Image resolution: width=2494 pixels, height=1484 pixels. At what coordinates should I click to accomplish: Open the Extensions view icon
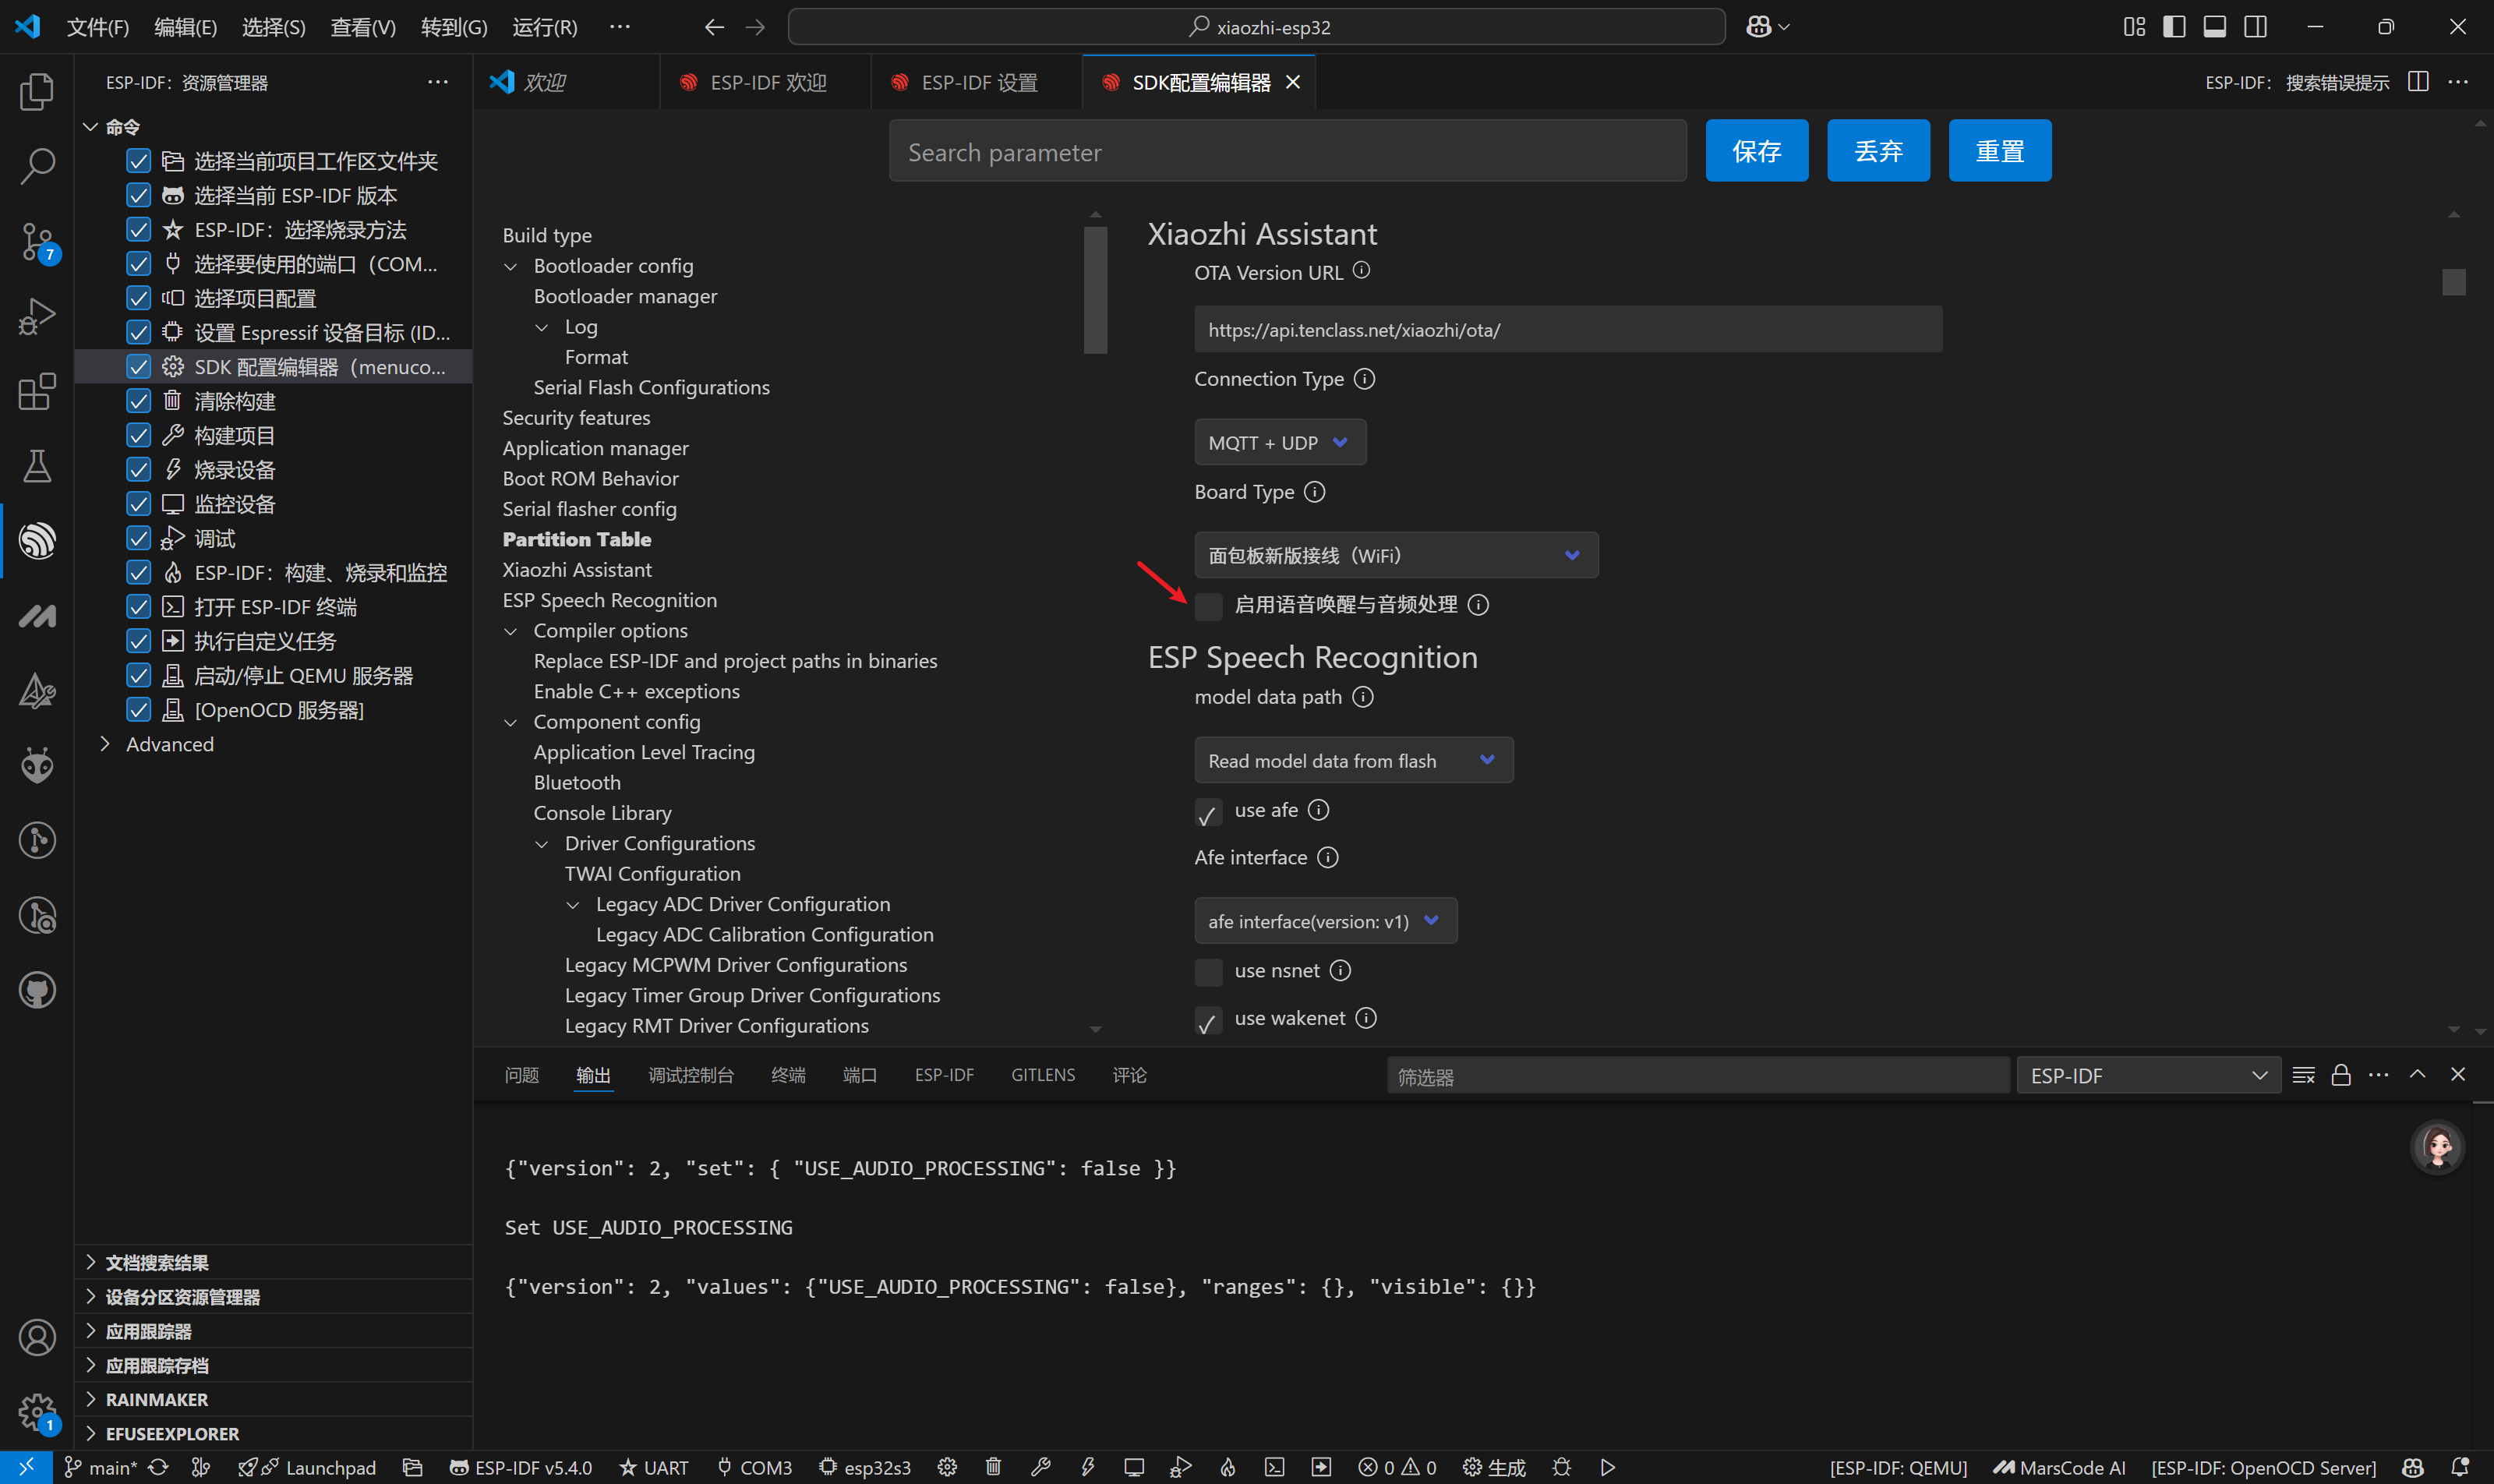point(37,391)
